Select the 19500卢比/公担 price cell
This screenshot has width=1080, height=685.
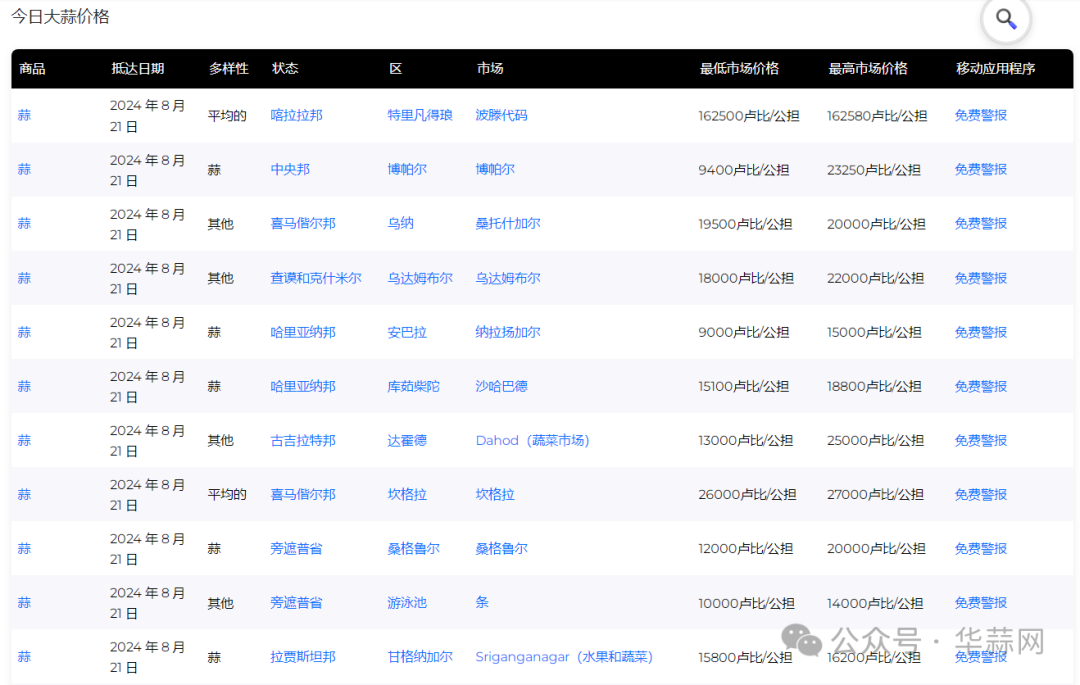point(745,224)
